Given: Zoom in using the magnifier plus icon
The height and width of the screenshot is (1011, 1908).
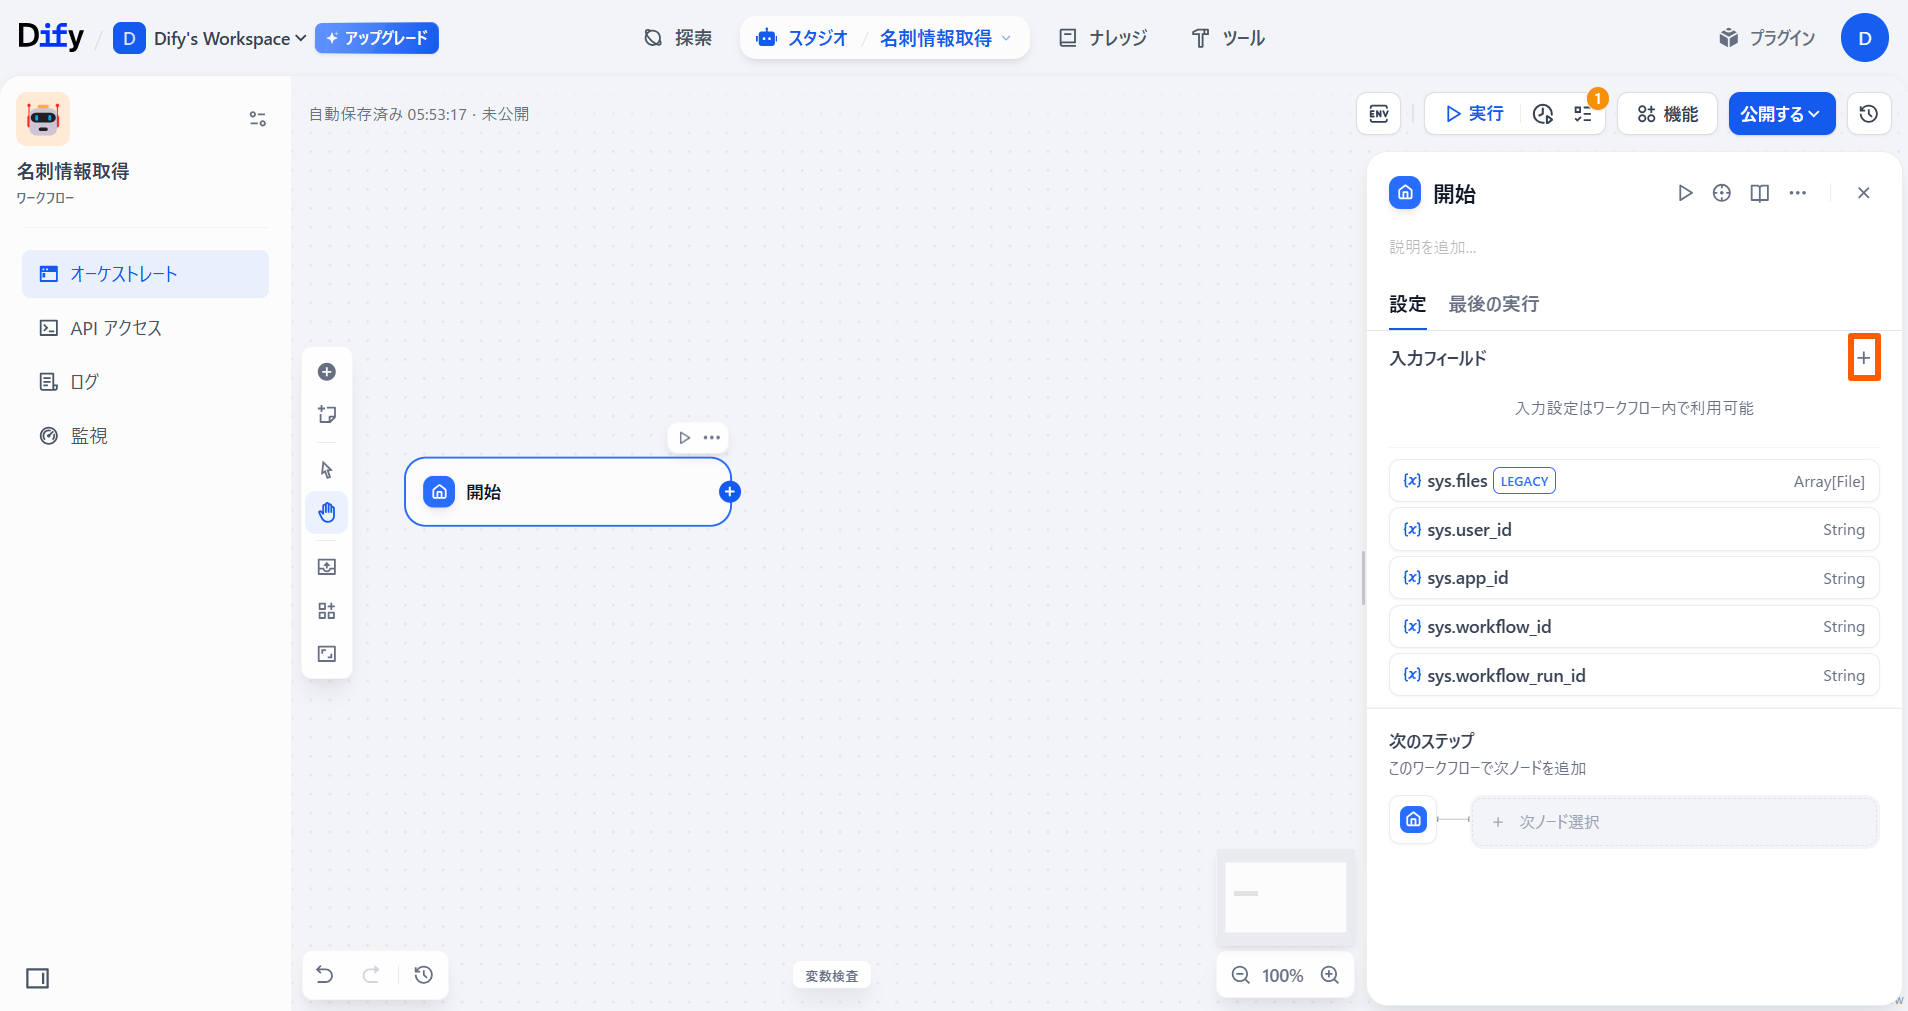Looking at the screenshot, I should point(1330,975).
